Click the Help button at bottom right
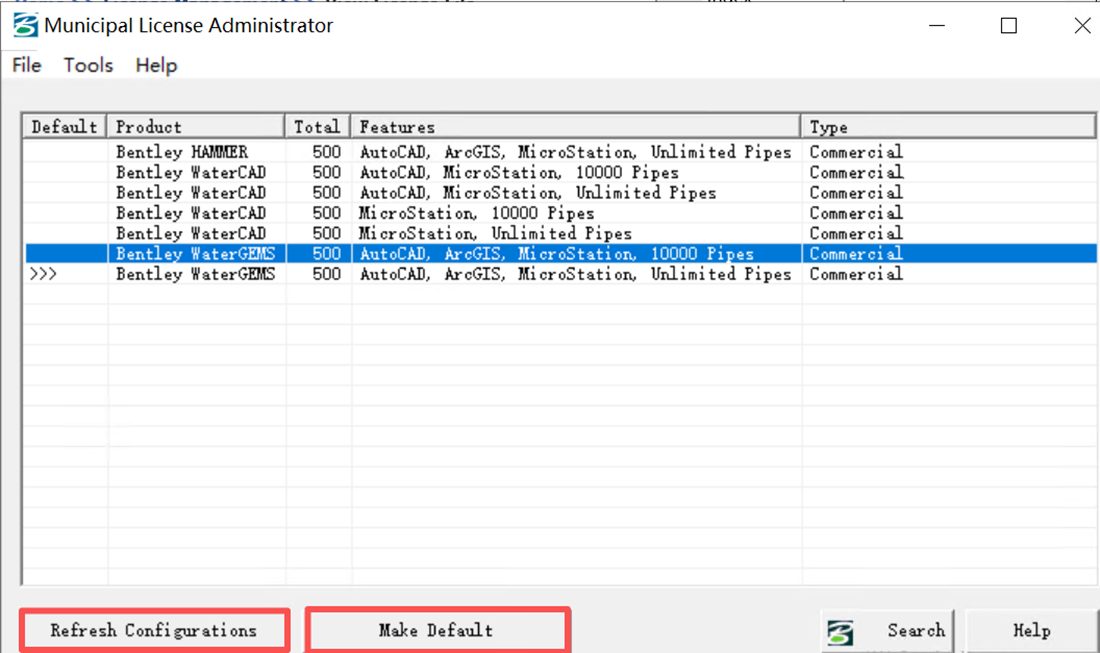 [1031, 631]
